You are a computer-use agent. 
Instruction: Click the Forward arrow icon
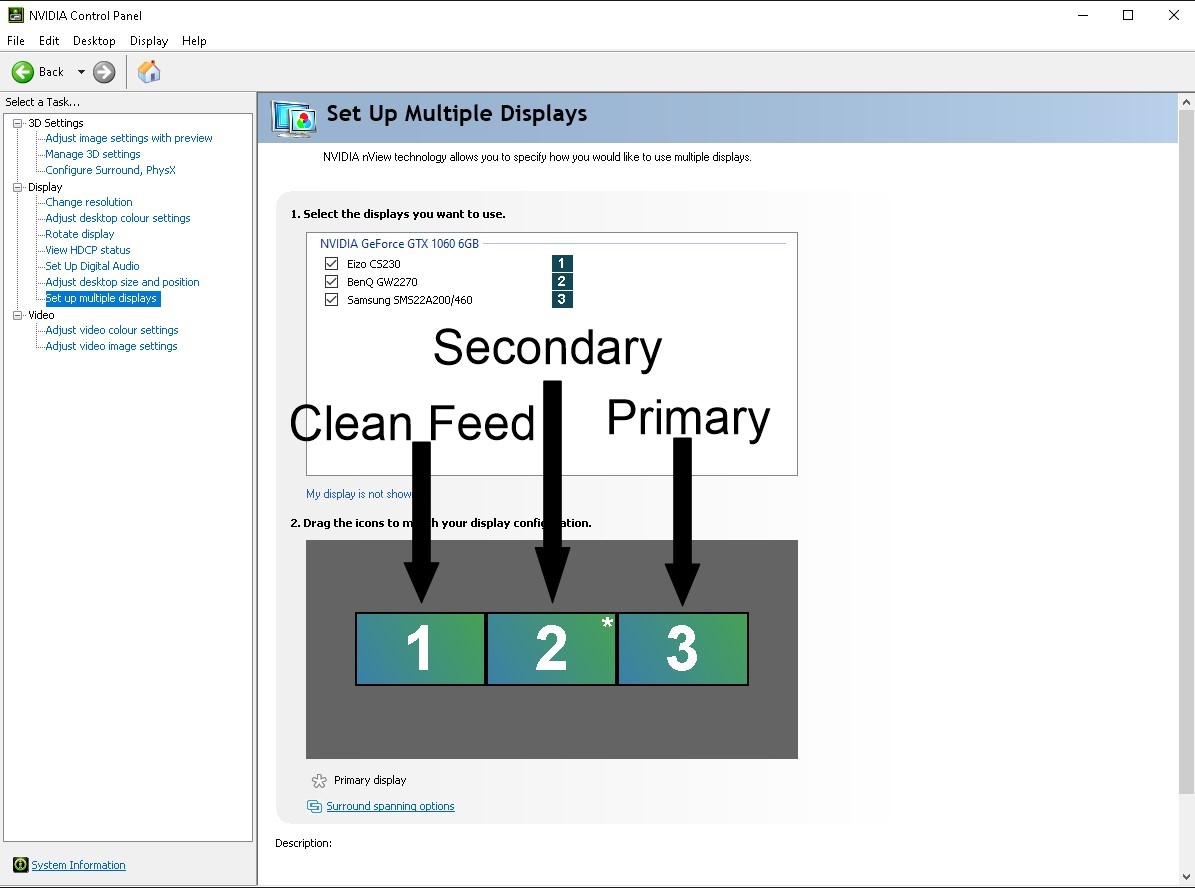(104, 72)
